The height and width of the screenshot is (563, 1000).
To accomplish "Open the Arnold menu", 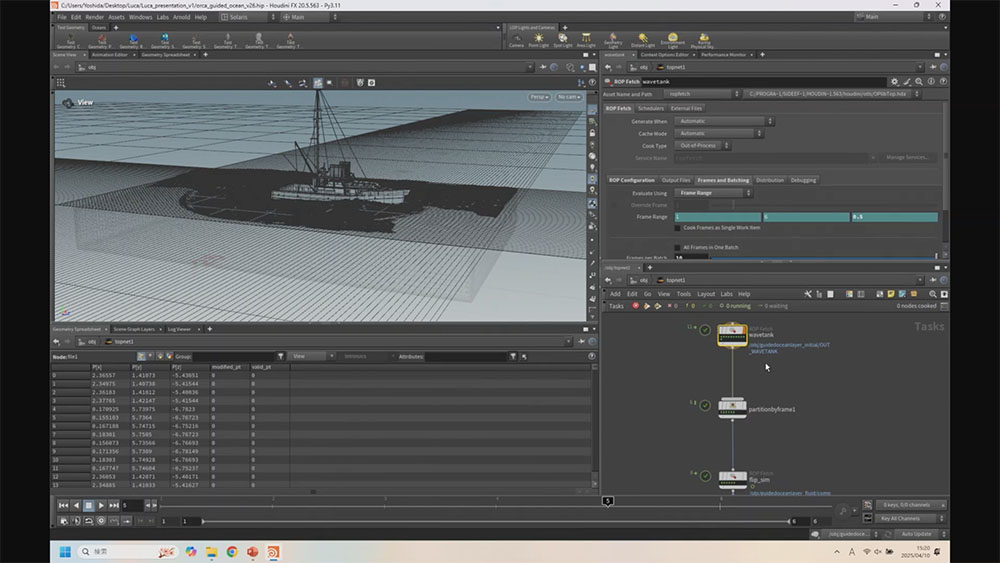I will 182,17.
